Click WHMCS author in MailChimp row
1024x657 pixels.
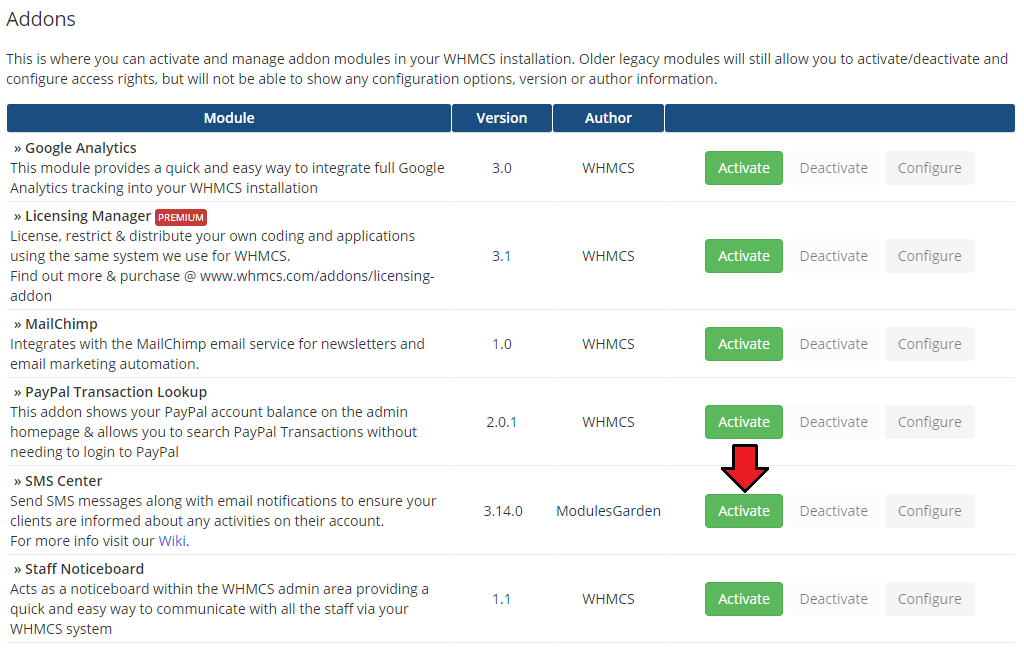tap(608, 344)
